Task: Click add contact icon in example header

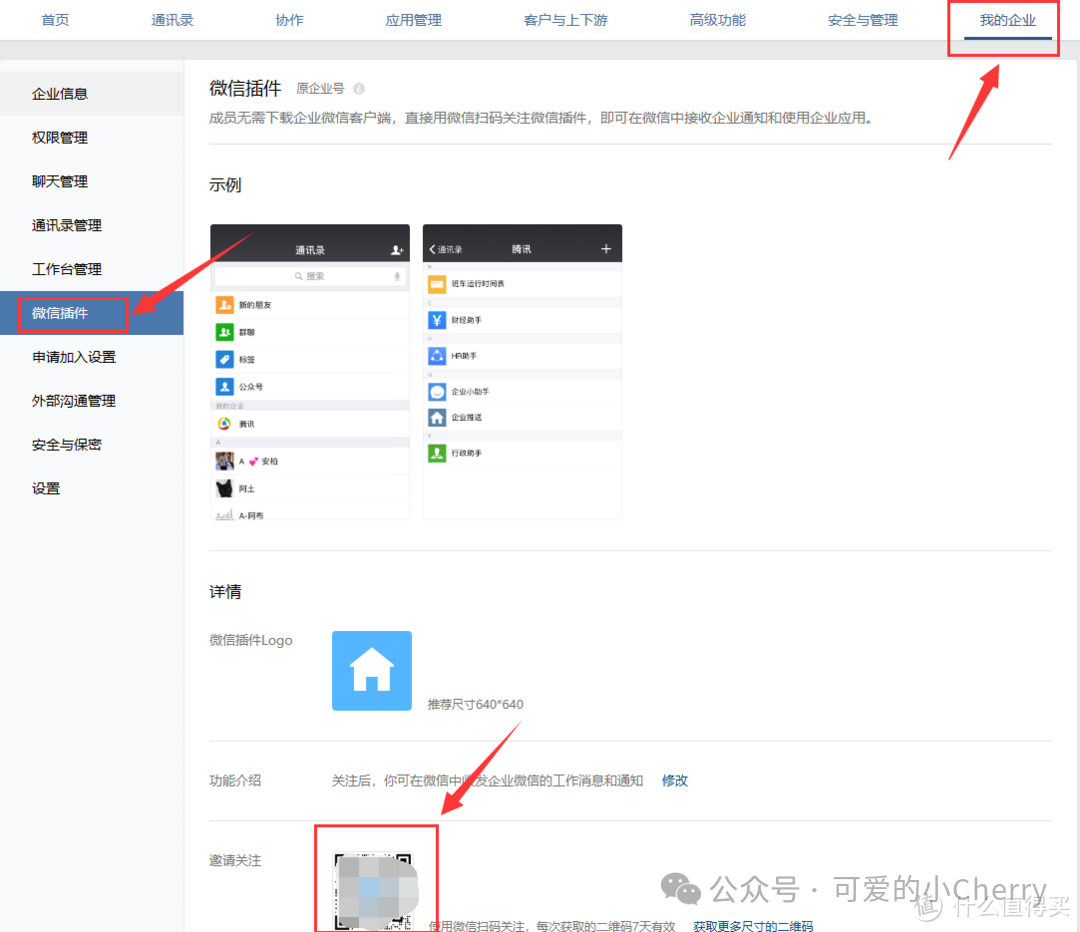Action: click(397, 250)
